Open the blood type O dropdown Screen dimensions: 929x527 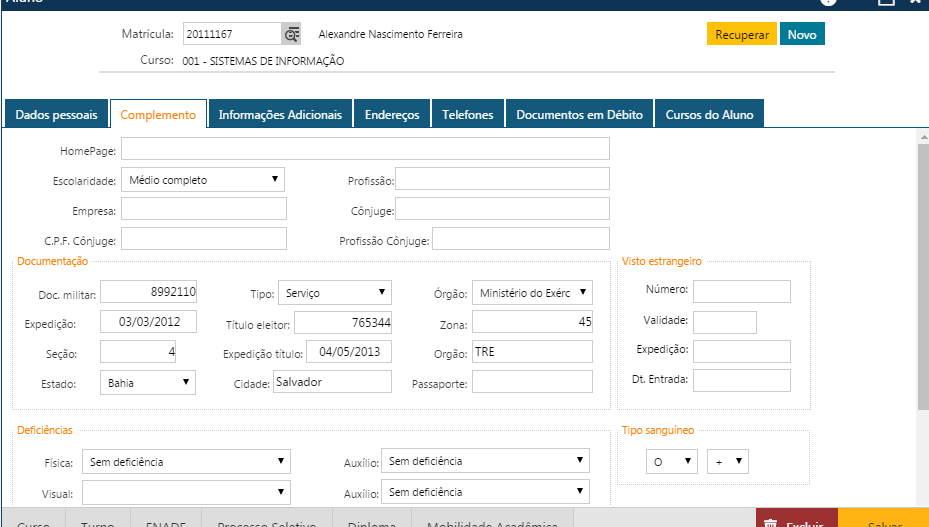671,461
